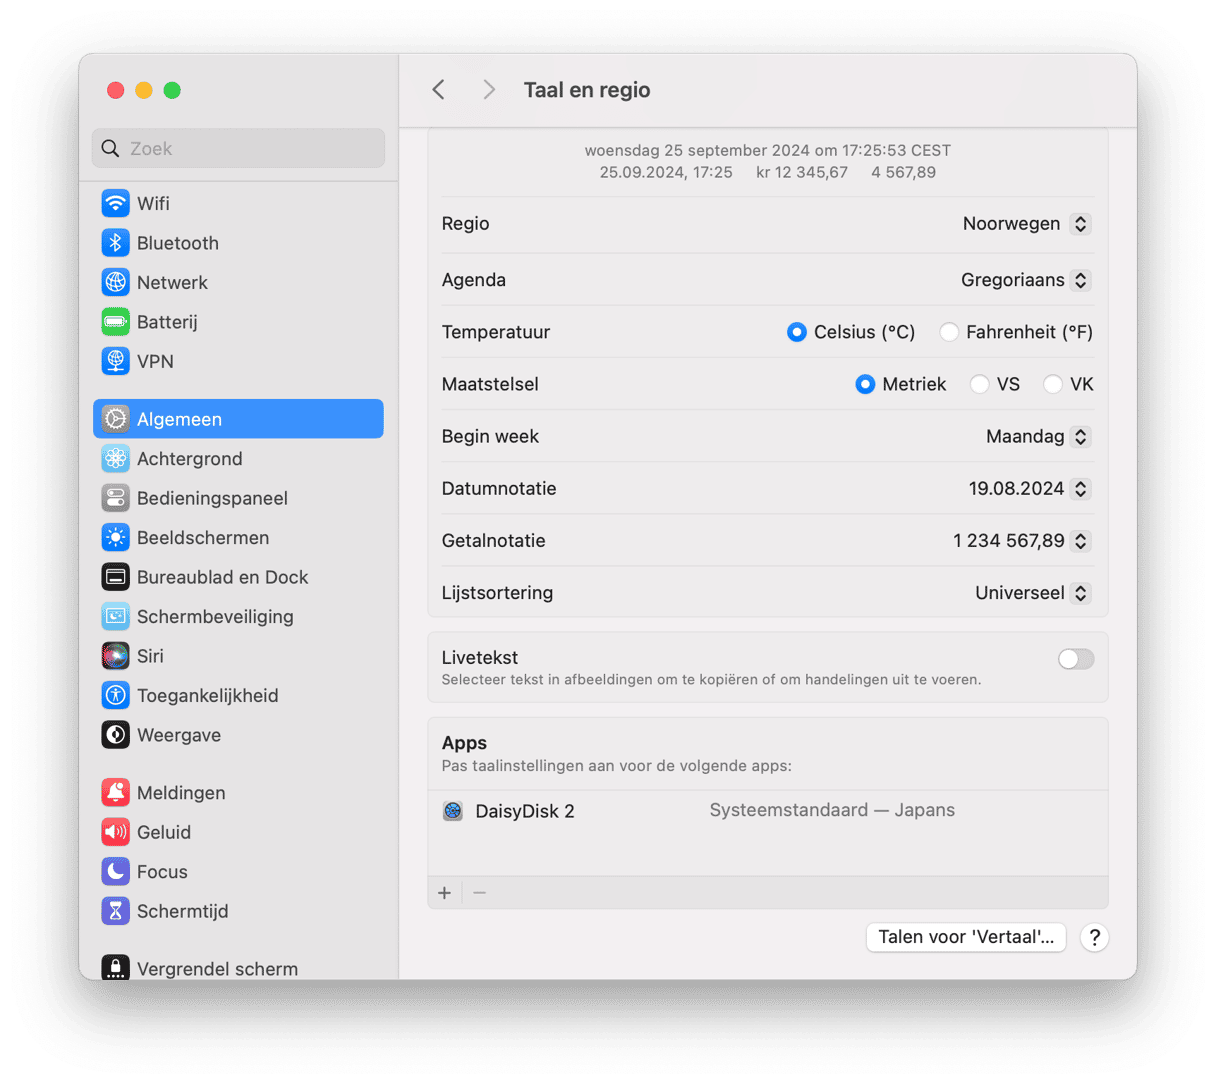Click the Bluetooth icon in the sidebar
The height and width of the screenshot is (1084, 1216).
(116, 243)
